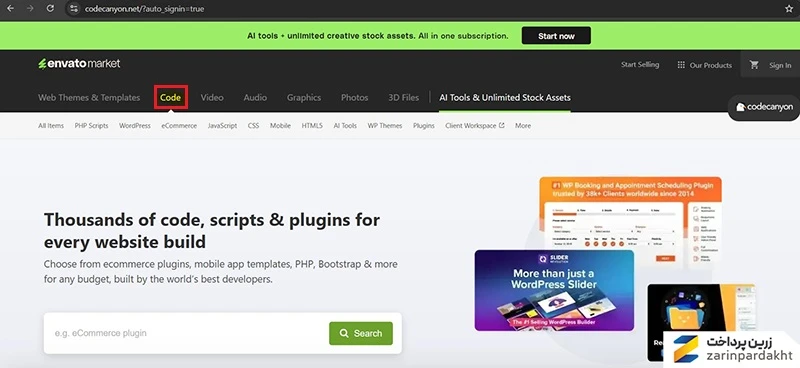Image resolution: width=800 pixels, height=368 pixels.
Task: Open site information icon in address bar
Action: click(x=74, y=9)
